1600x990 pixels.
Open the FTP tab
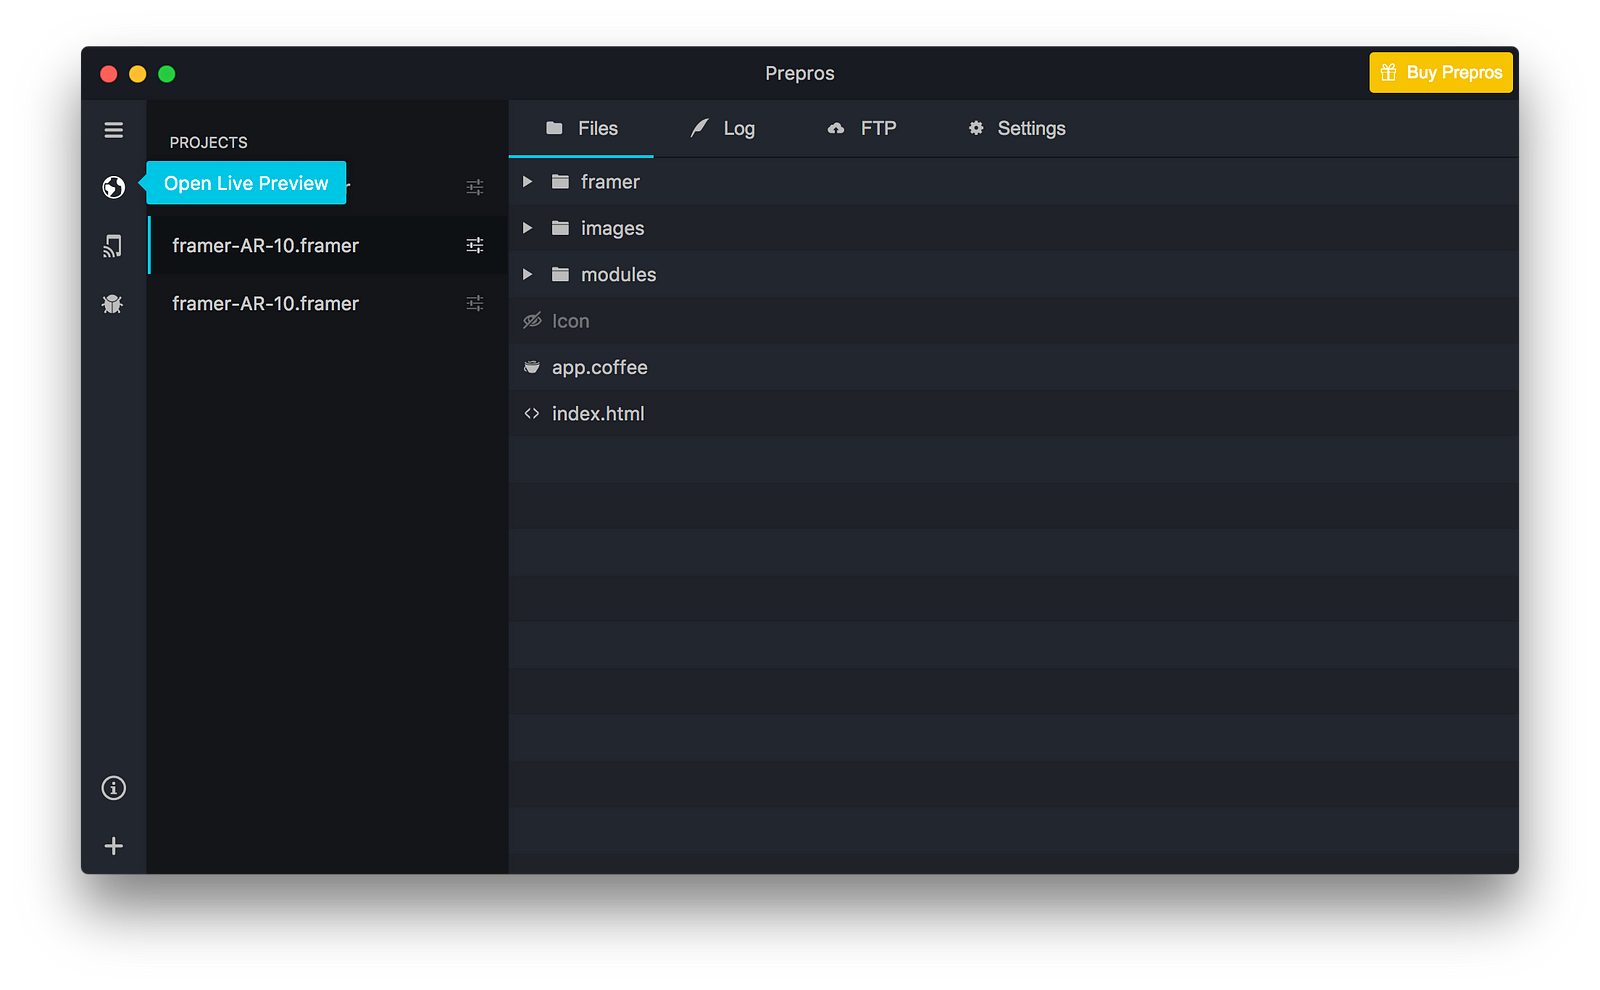pyautogui.click(x=862, y=128)
